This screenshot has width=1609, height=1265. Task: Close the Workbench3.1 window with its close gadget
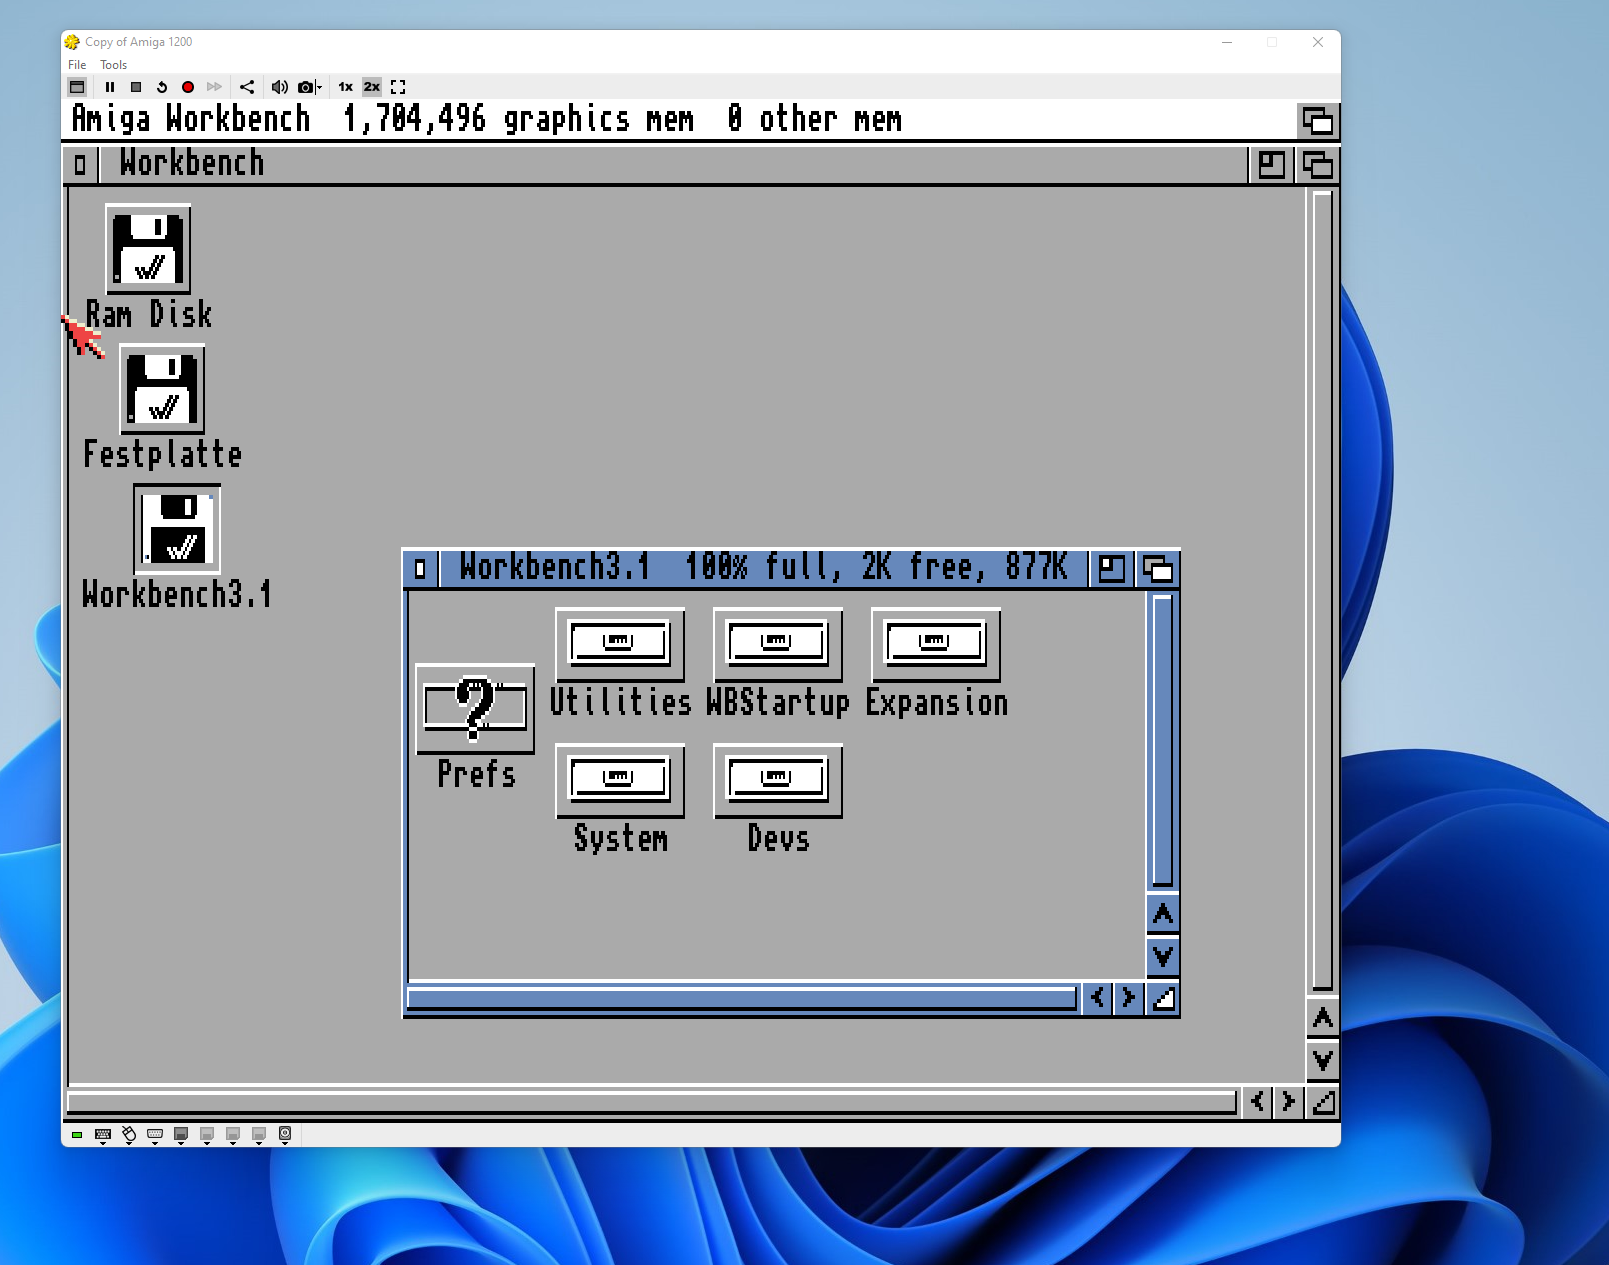point(420,569)
